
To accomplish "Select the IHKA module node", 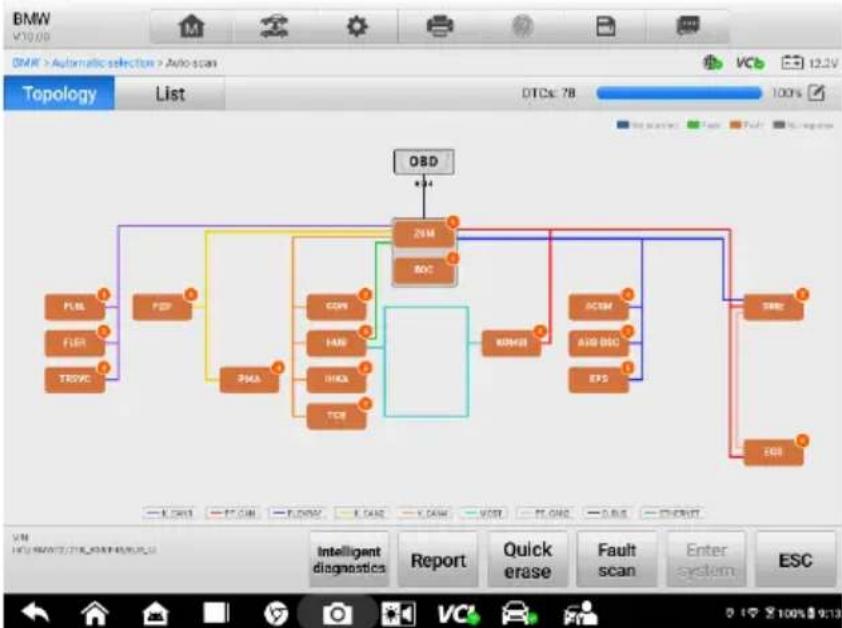I will (x=337, y=379).
